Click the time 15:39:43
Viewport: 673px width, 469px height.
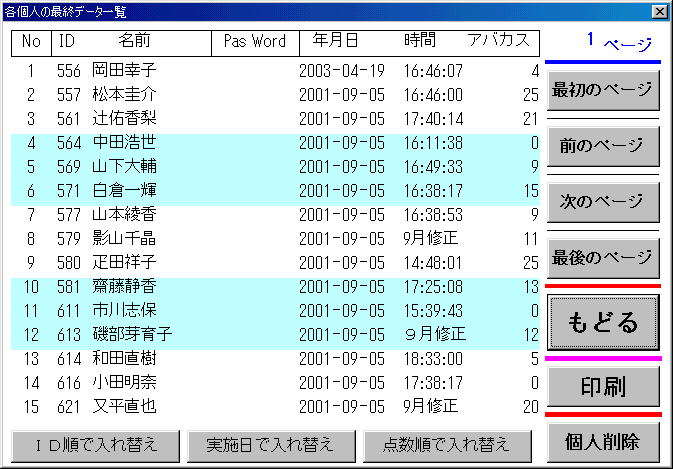click(433, 312)
